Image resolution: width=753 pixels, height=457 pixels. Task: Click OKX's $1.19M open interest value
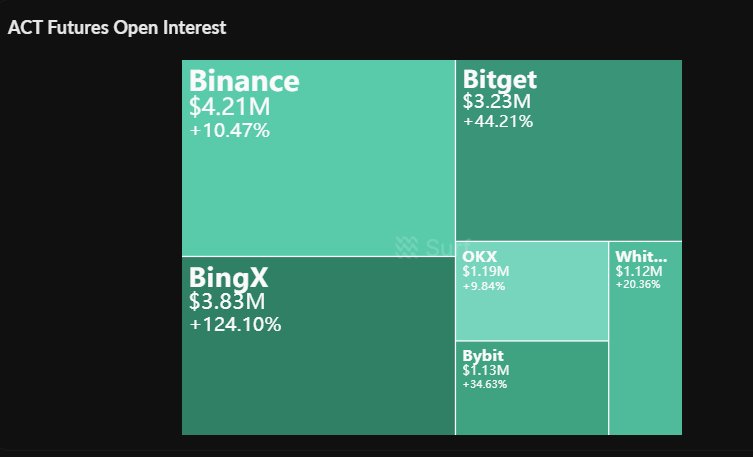pyautogui.click(x=486, y=271)
